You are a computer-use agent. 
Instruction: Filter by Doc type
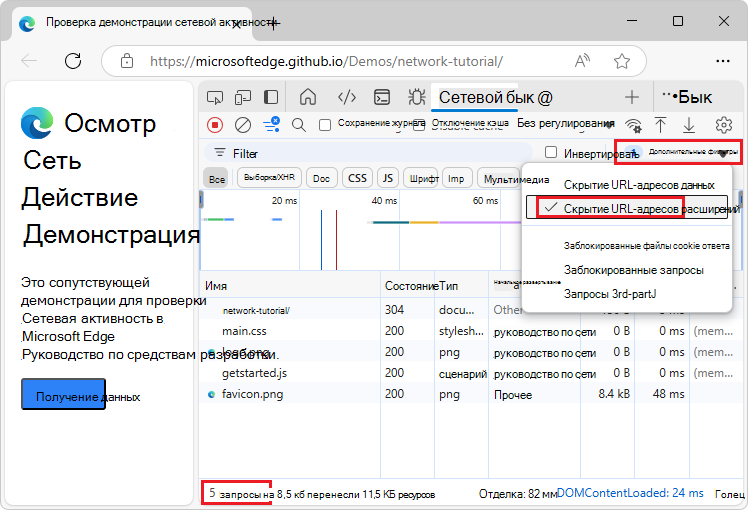(x=322, y=178)
